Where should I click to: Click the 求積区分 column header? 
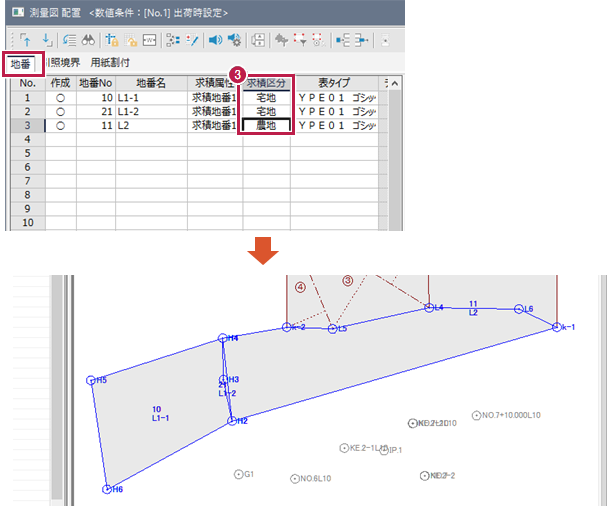(267, 83)
